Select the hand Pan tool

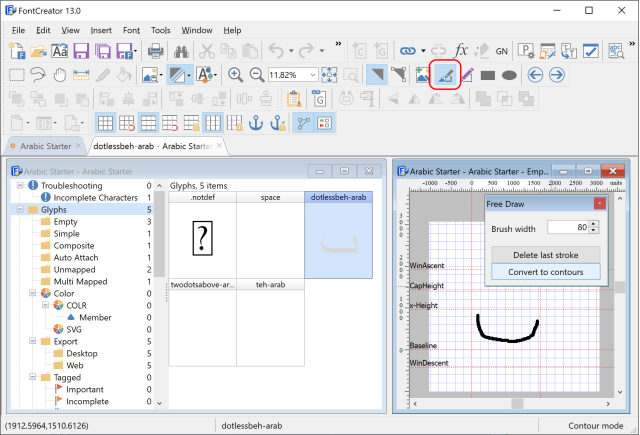61,74
